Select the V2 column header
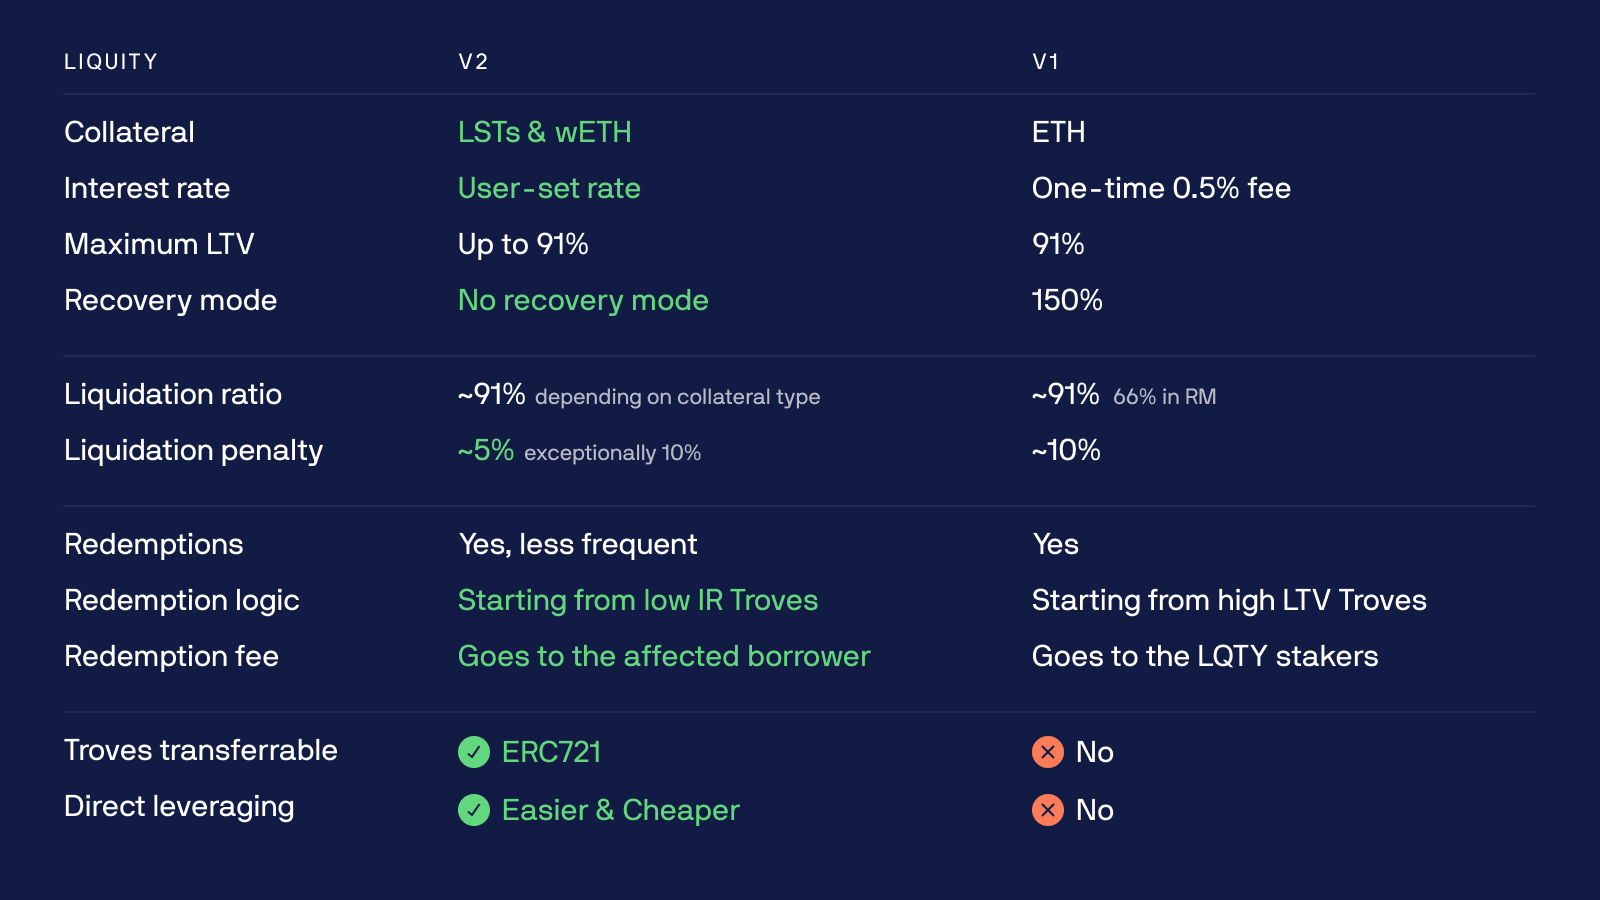1600x900 pixels. [473, 62]
